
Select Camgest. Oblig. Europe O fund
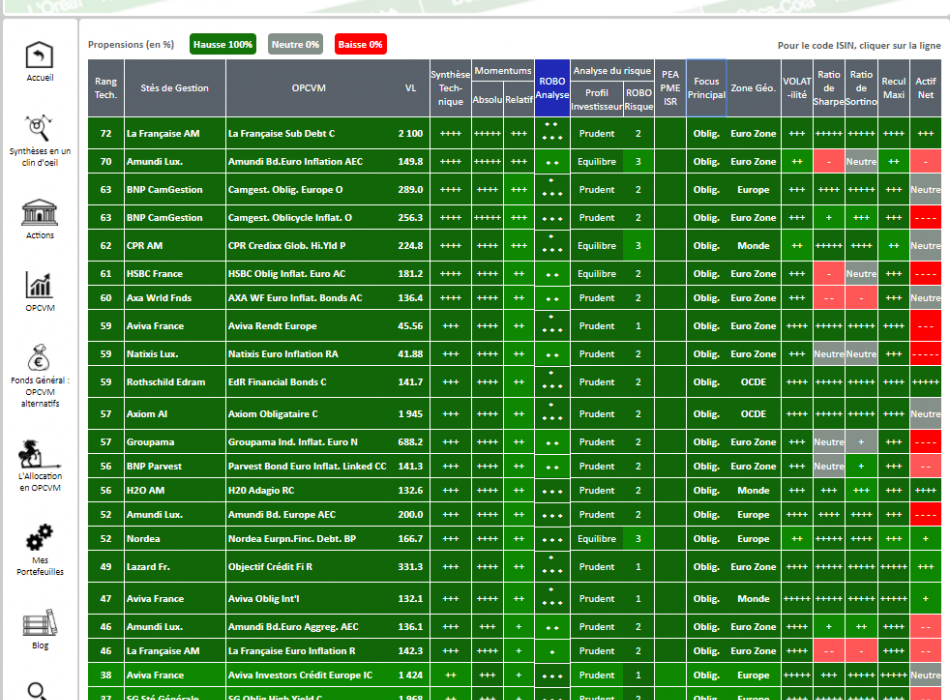[285, 190]
